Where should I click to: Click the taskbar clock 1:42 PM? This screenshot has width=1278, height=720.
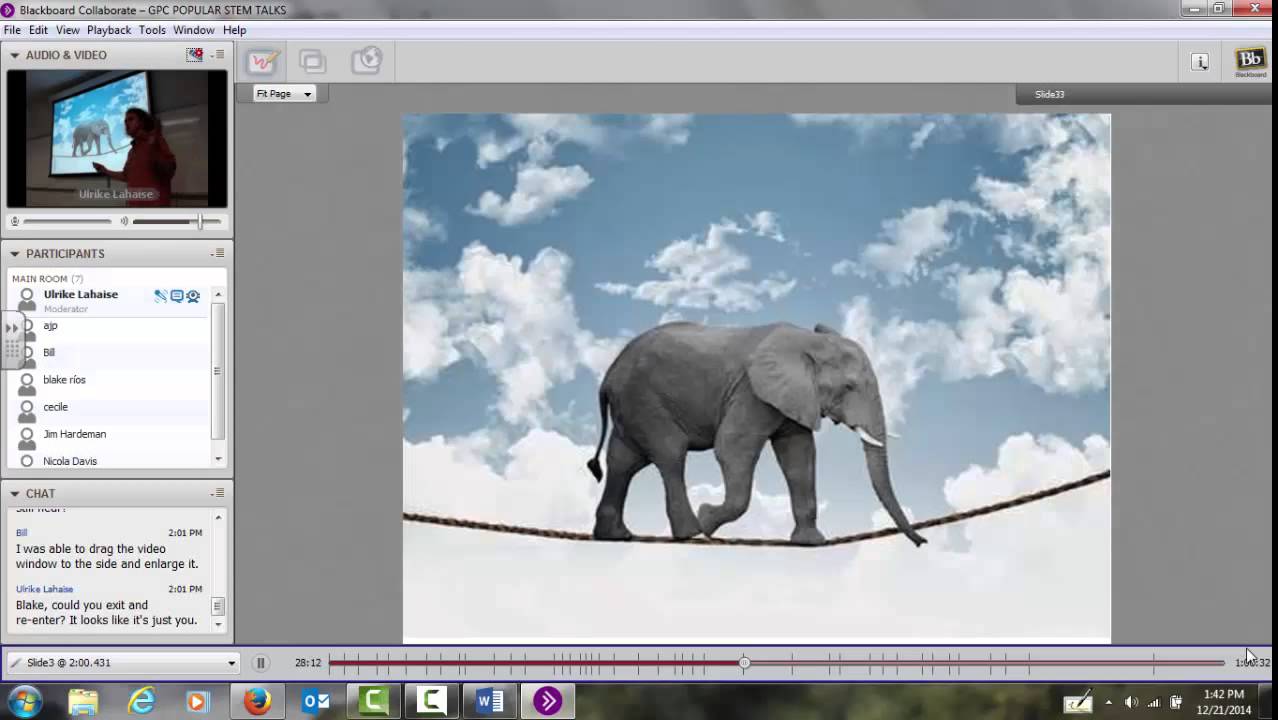pos(1224,694)
